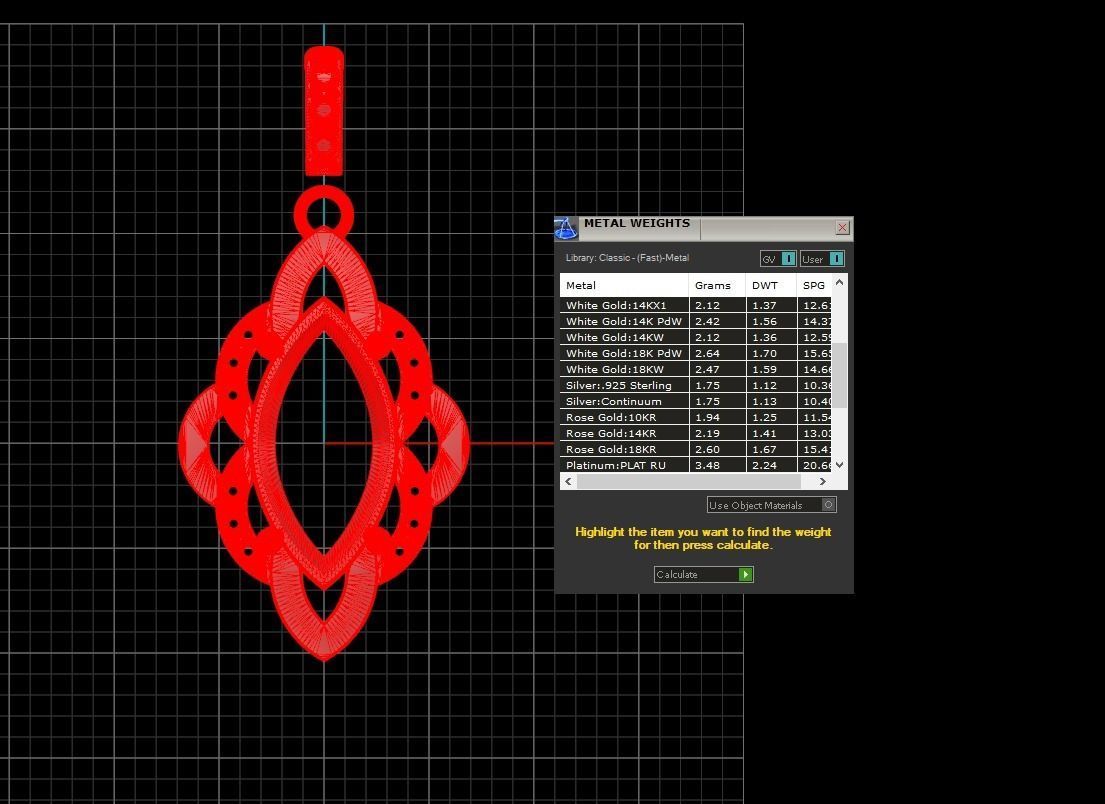Close the Metal Weights panel
The height and width of the screenshot is (804, 1105).
(842, 227)
